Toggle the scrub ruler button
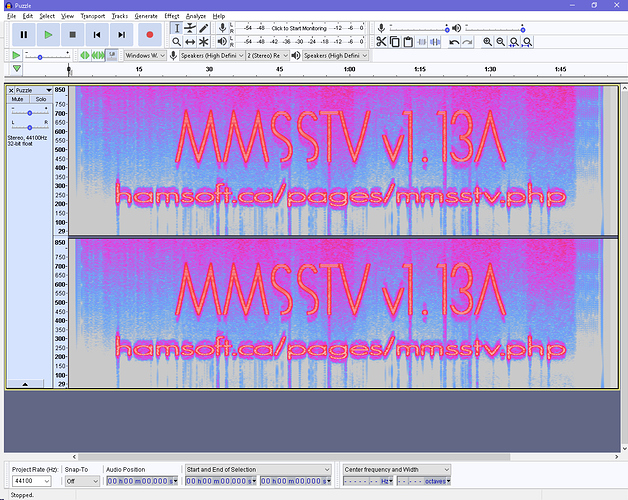This screenshot has height=500, width=628. tap(112, 55)
